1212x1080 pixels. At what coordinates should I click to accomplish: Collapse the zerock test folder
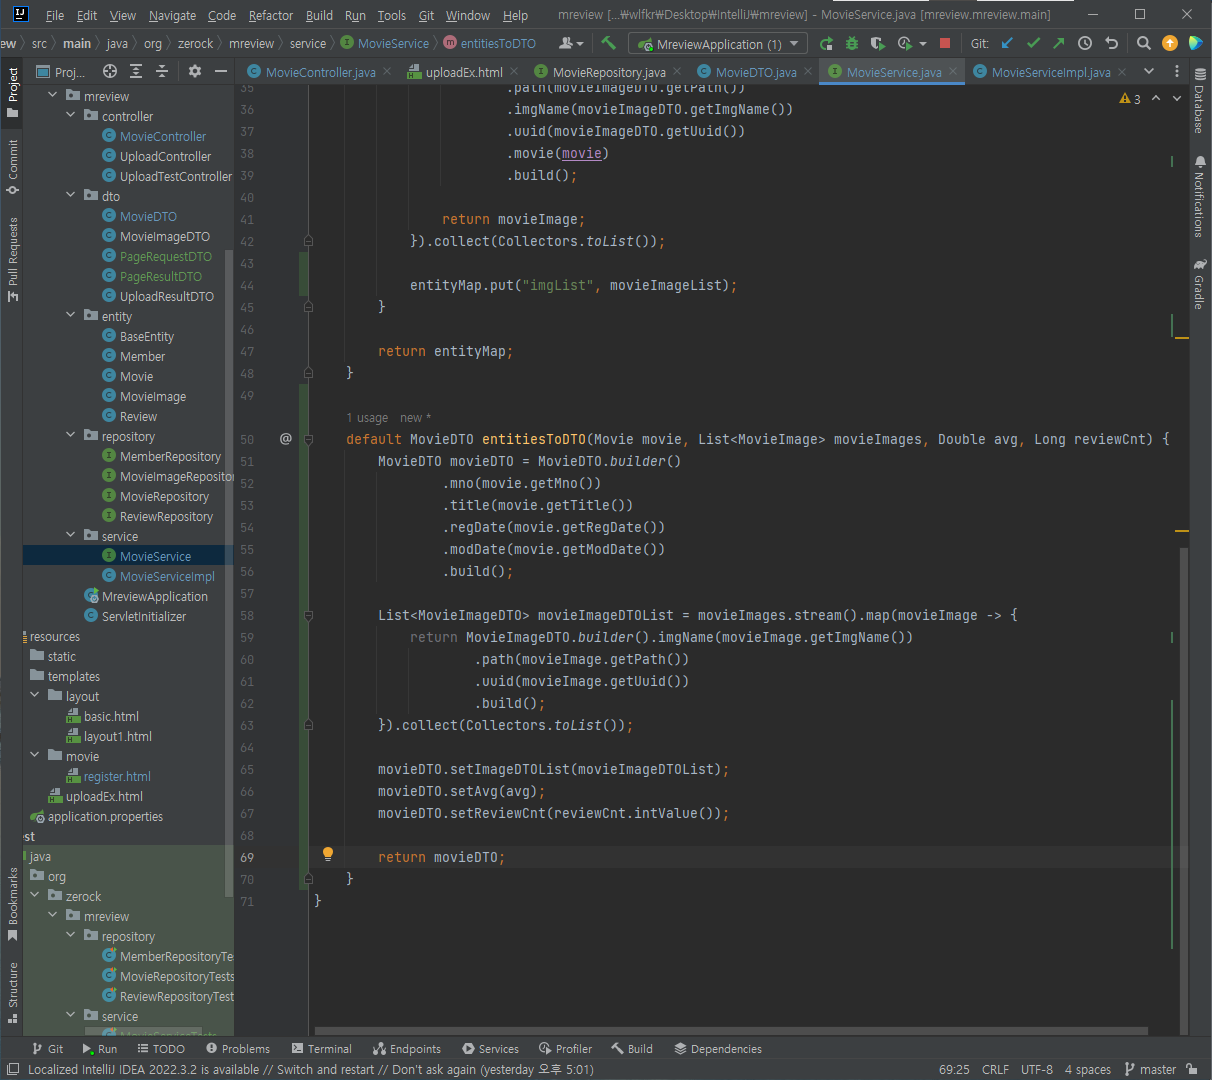click(x=35, y=895)
